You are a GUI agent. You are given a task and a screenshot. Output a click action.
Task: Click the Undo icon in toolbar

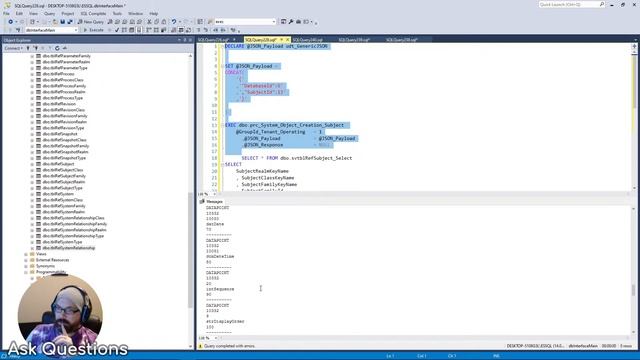pos(174,22)
